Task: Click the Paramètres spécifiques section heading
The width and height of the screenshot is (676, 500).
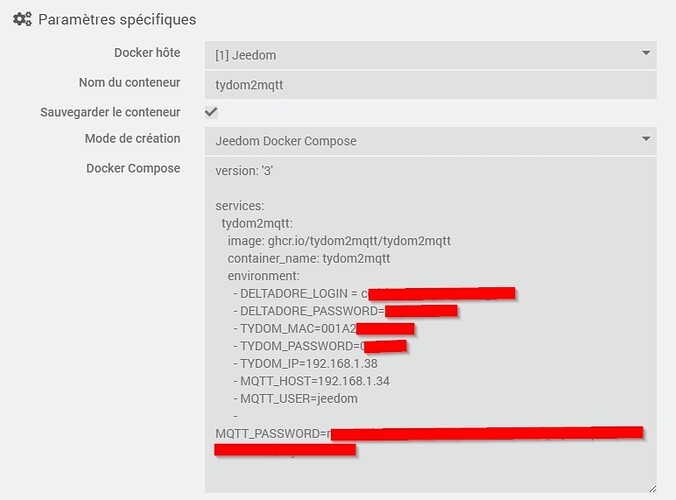Action: pos(117,19)
